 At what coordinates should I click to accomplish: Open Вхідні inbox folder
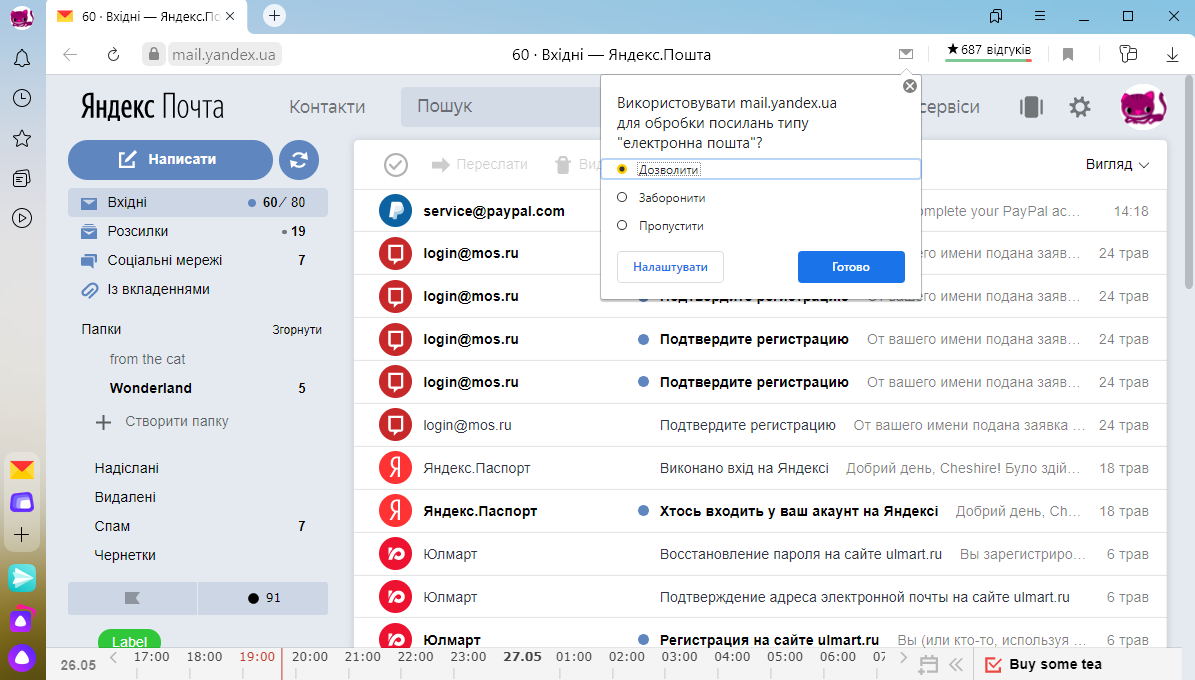coord(198,203)
